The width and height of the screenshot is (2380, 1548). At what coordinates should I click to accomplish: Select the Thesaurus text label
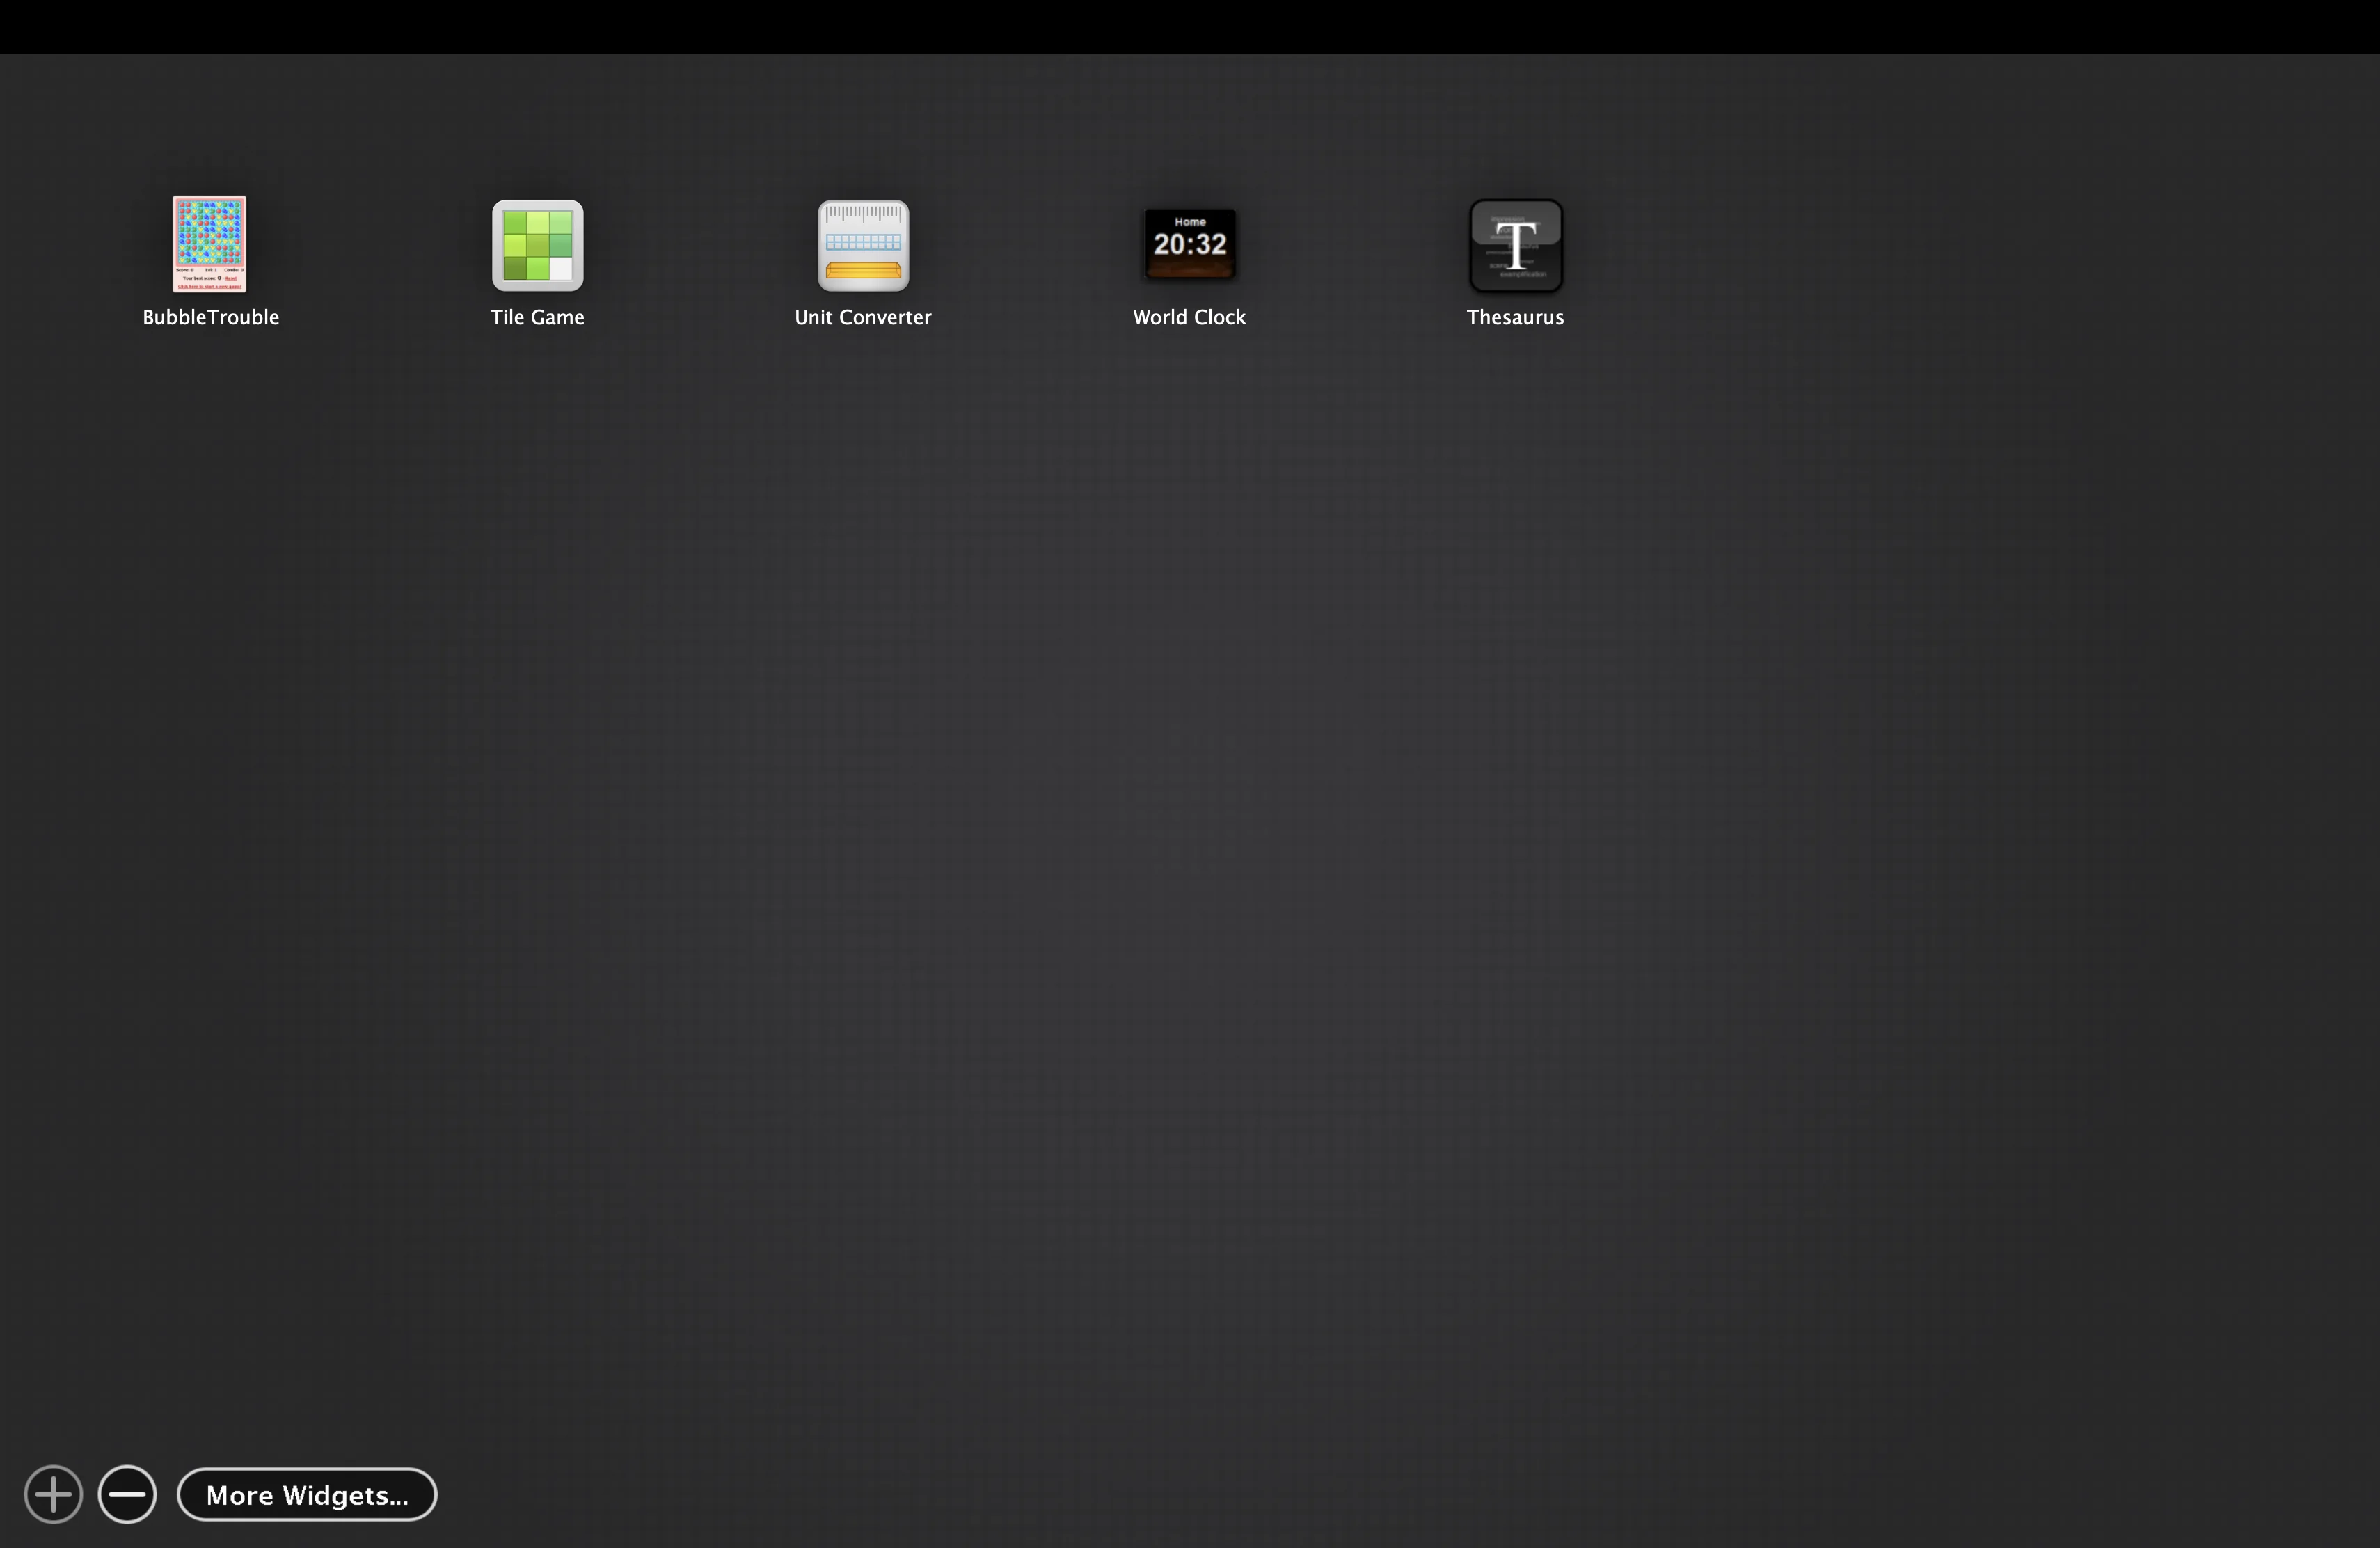pos(1515,317)
